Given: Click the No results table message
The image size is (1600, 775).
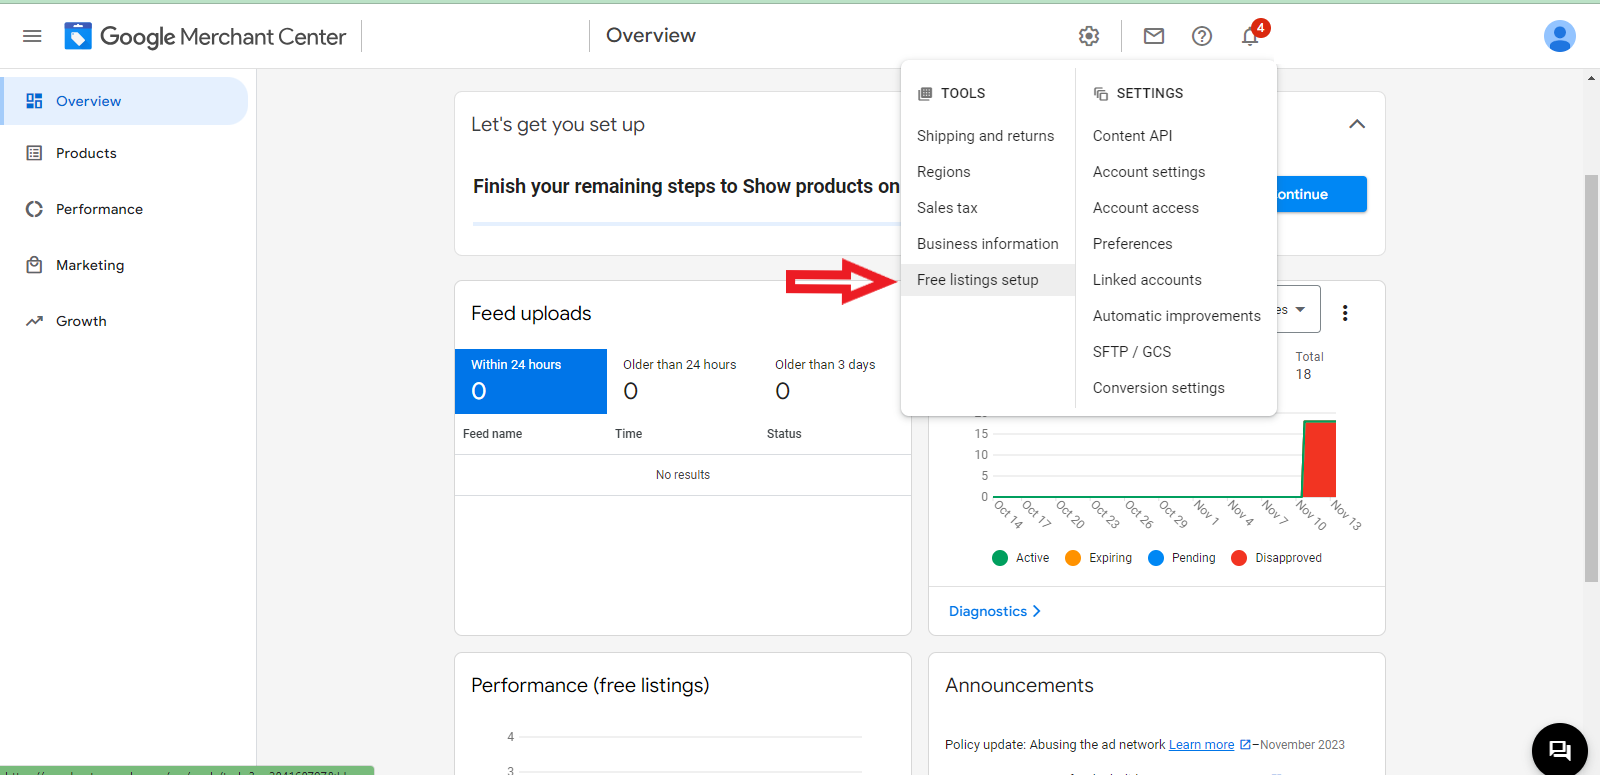Looking at the screenshot, I should tap(683, 475).
